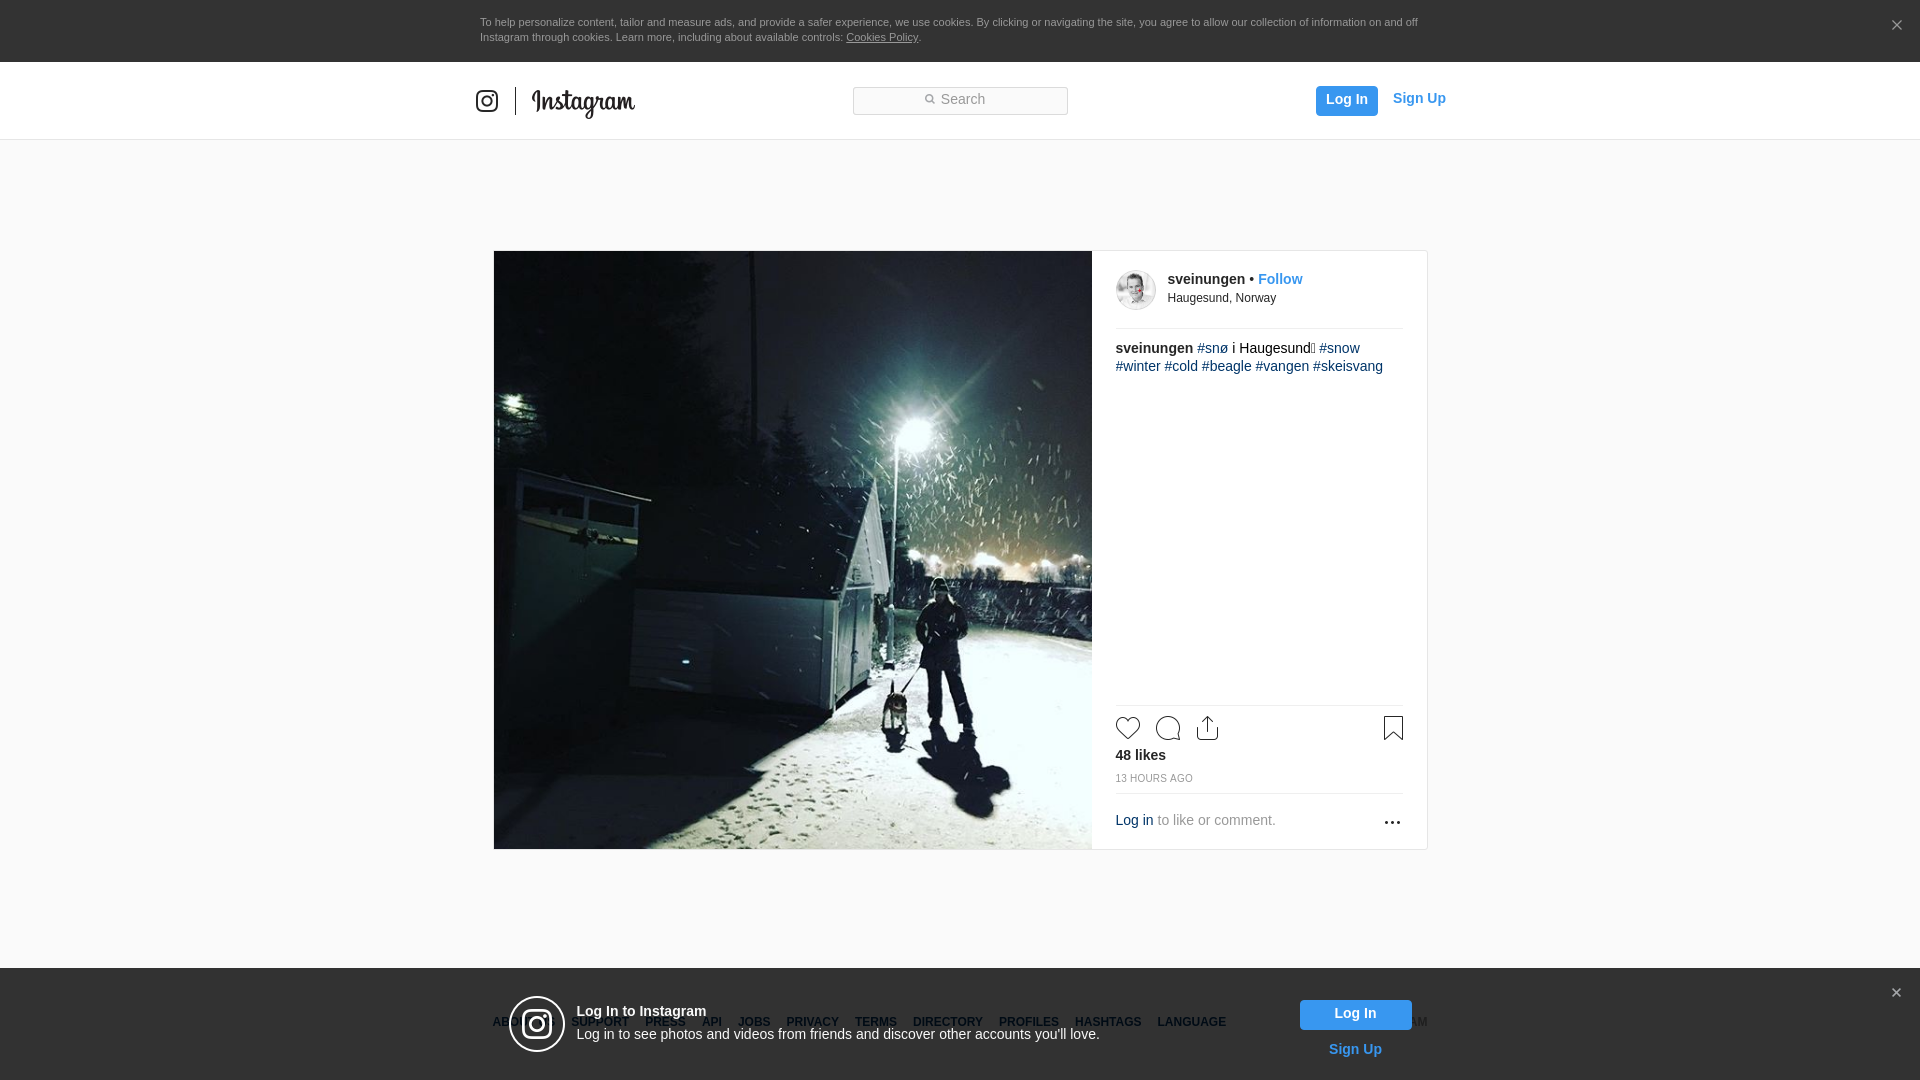Image resolution: width=1920 pixels, height=1080 pixels.
Task: Click the comment speech bubble icon
Action: (x=1167, y=728)
